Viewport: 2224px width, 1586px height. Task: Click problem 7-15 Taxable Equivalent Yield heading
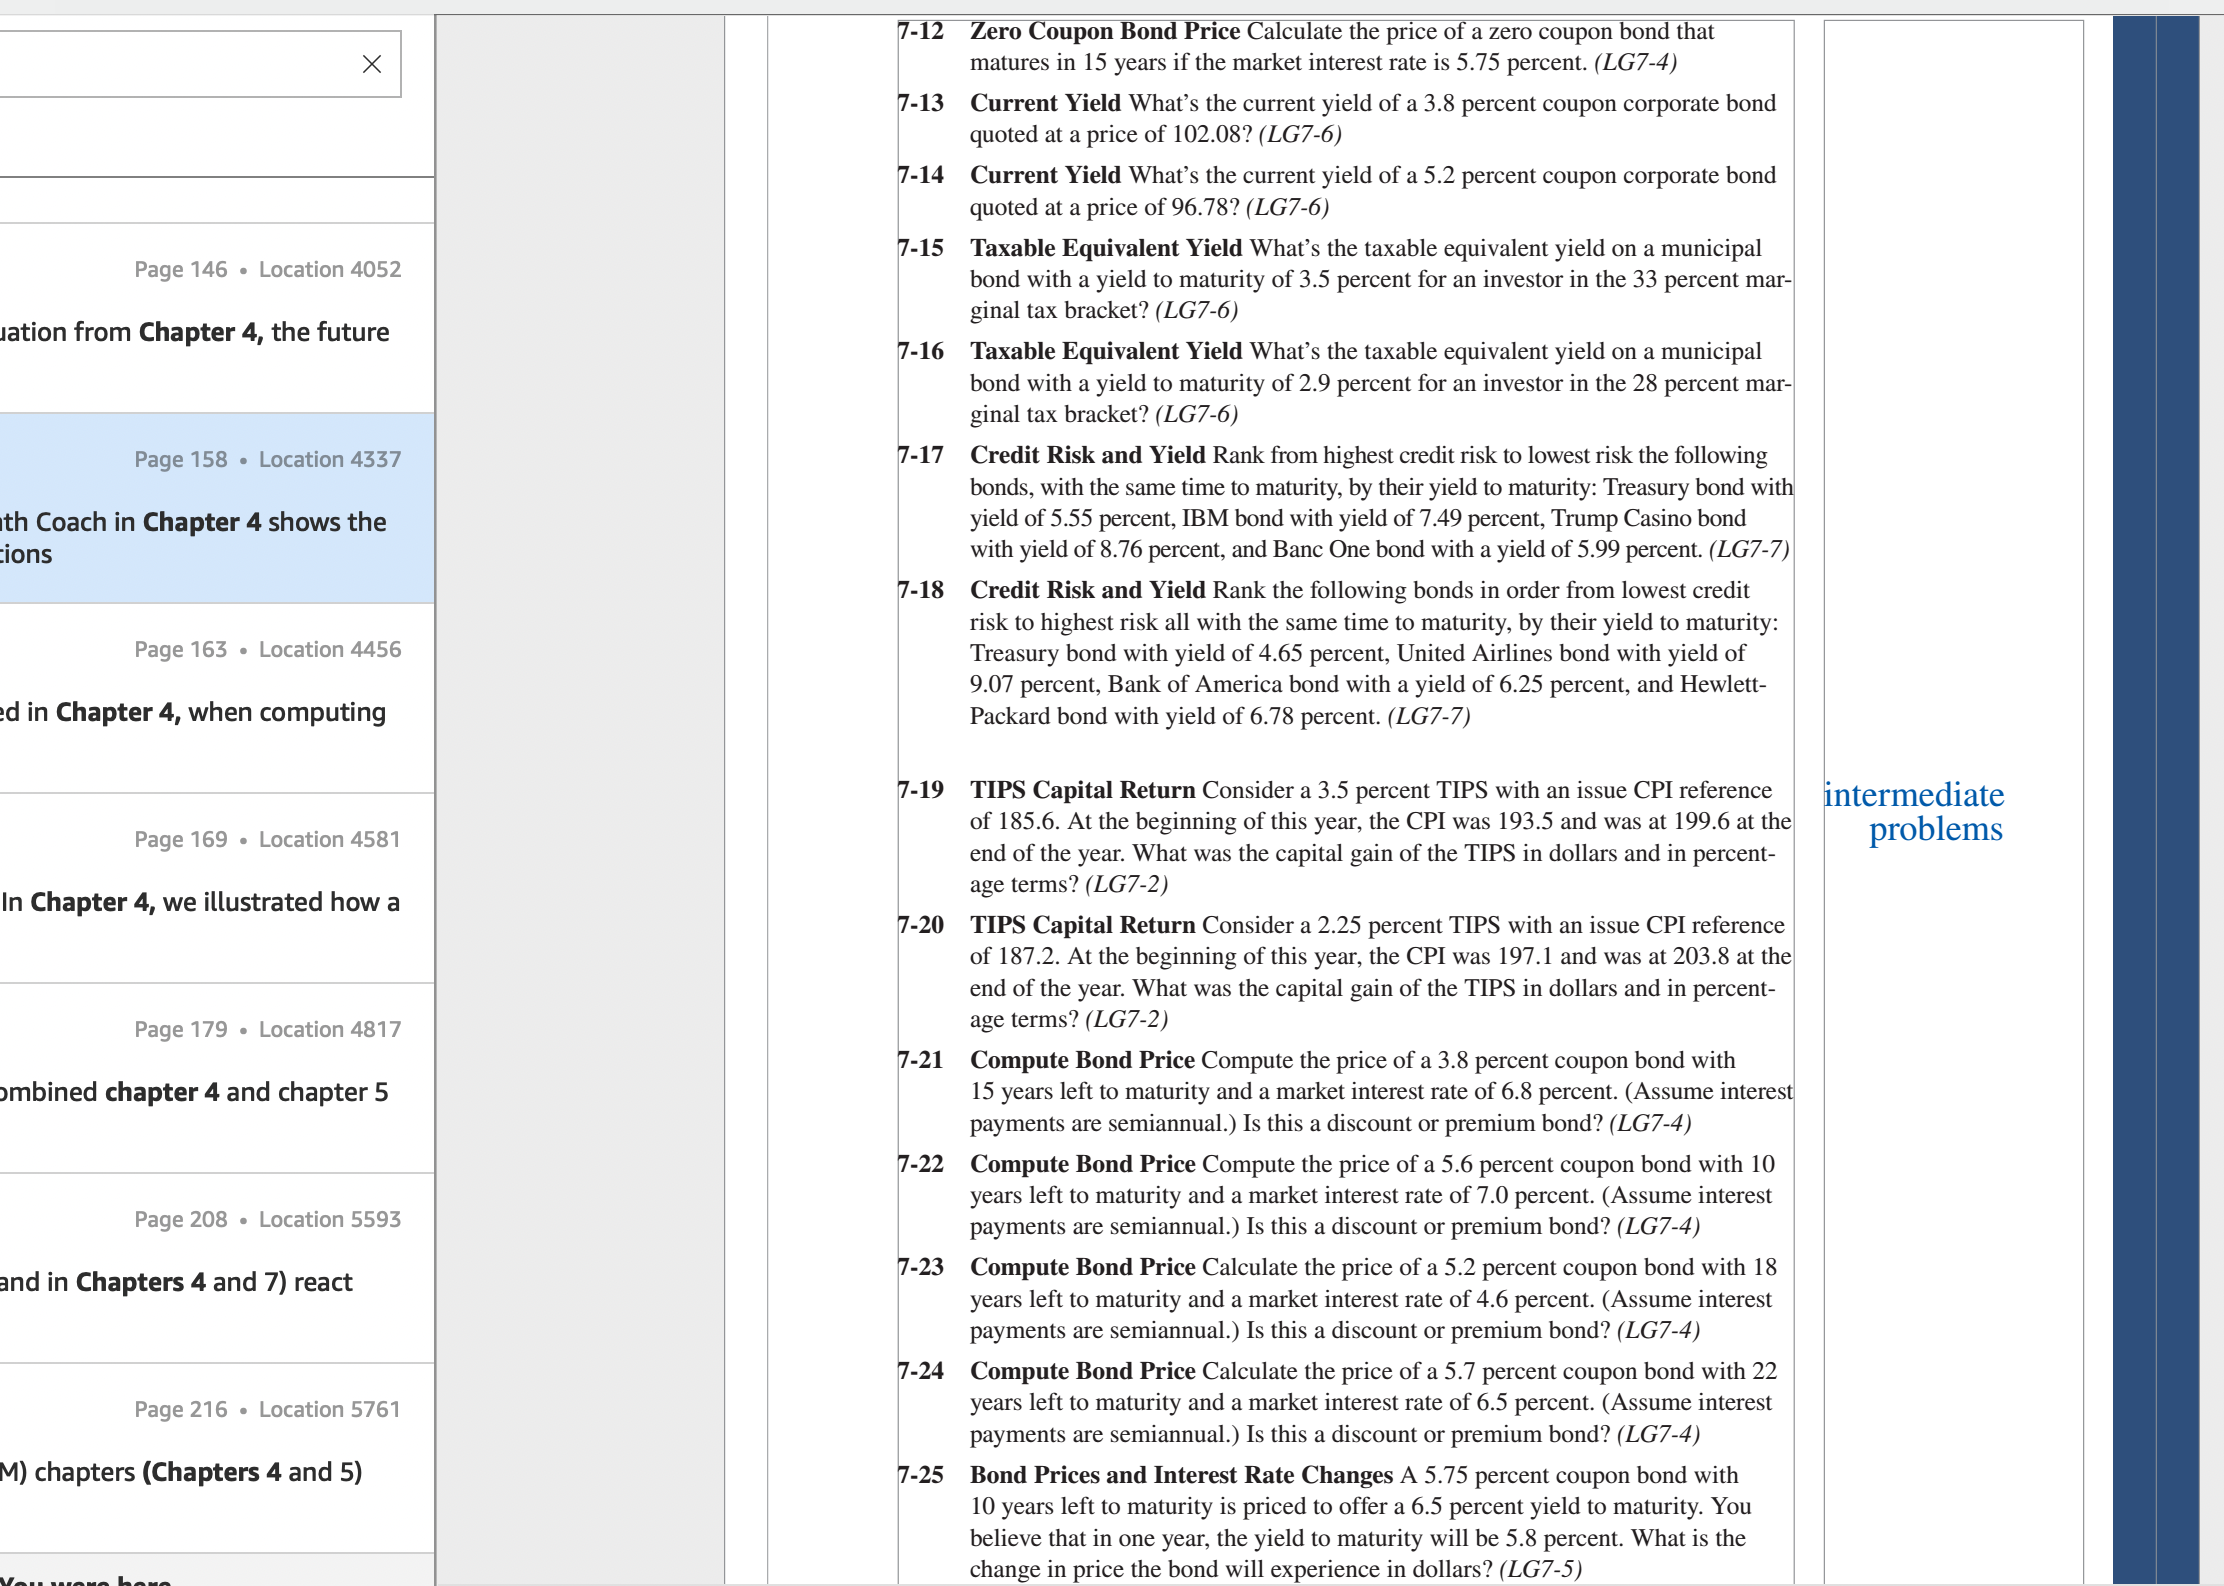point(1106,248)
